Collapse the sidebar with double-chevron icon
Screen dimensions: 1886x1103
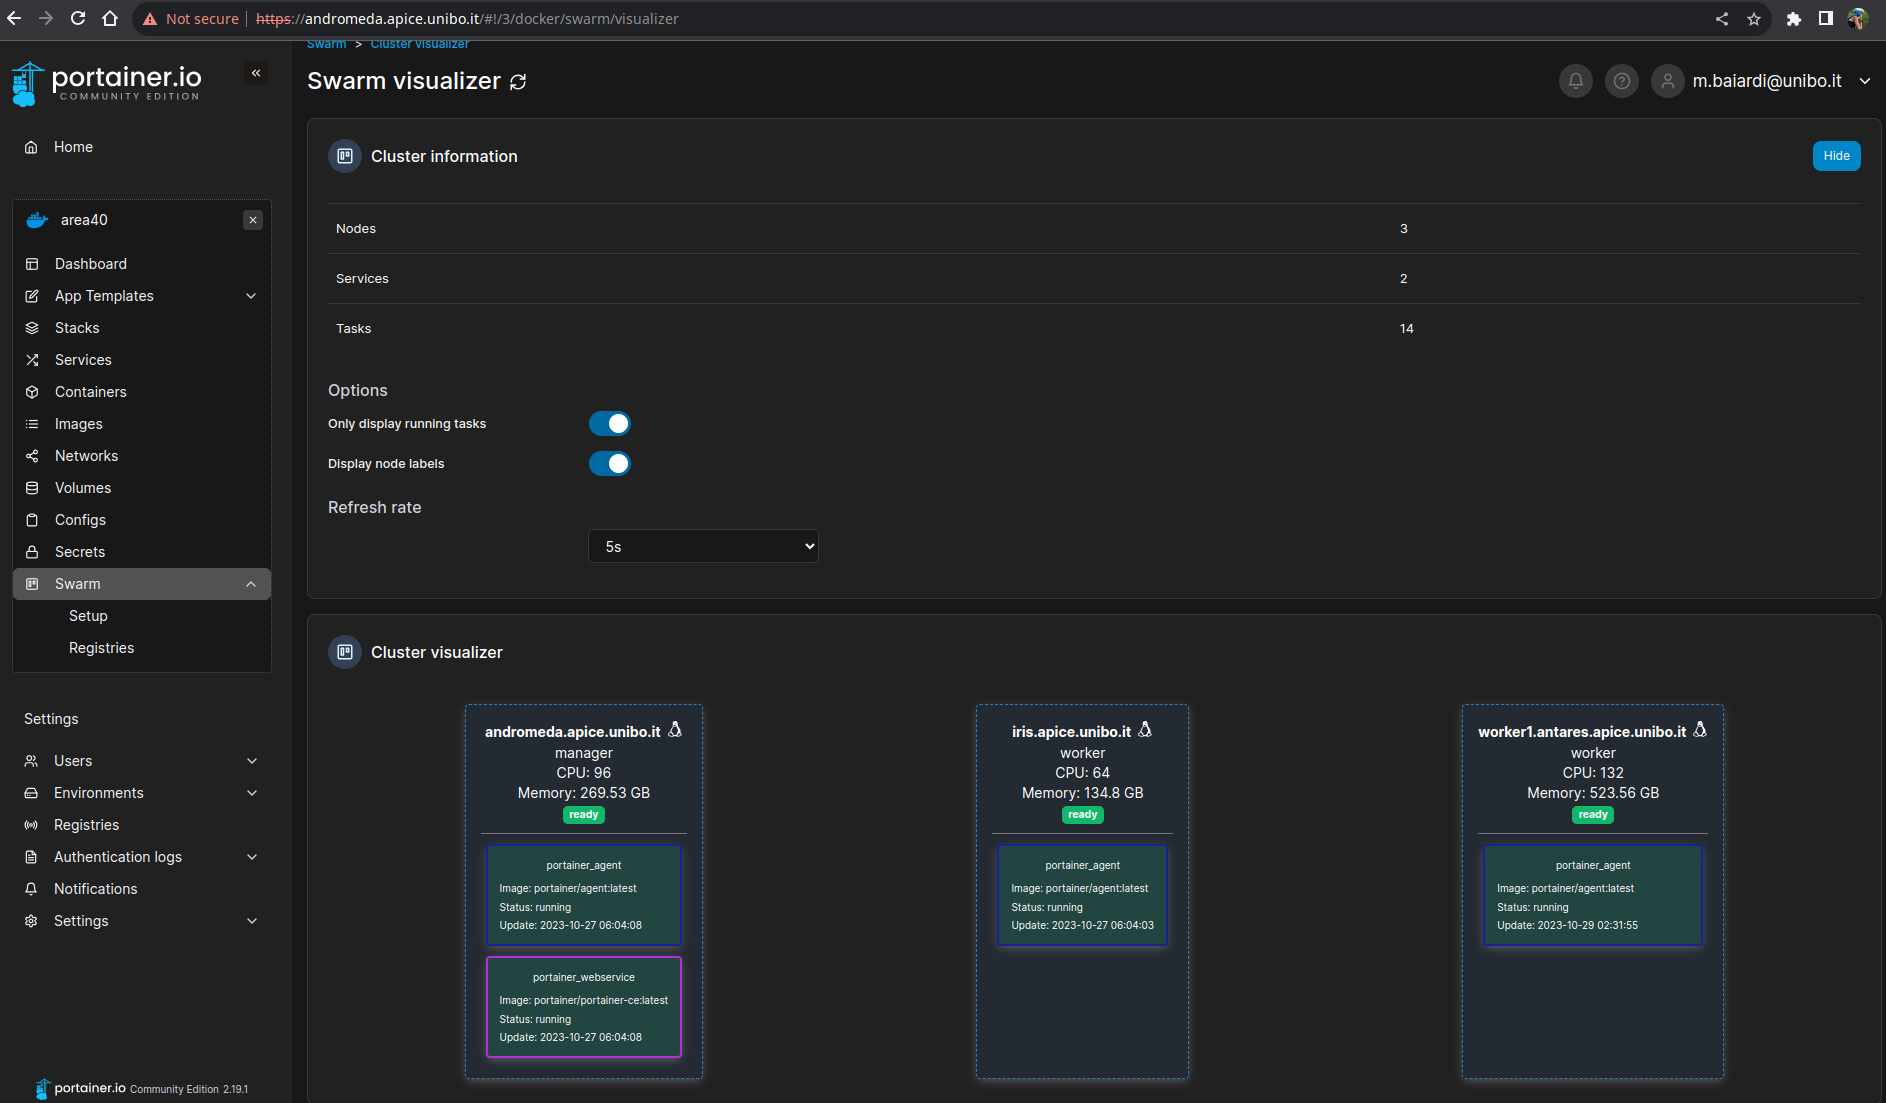[256, 73]
